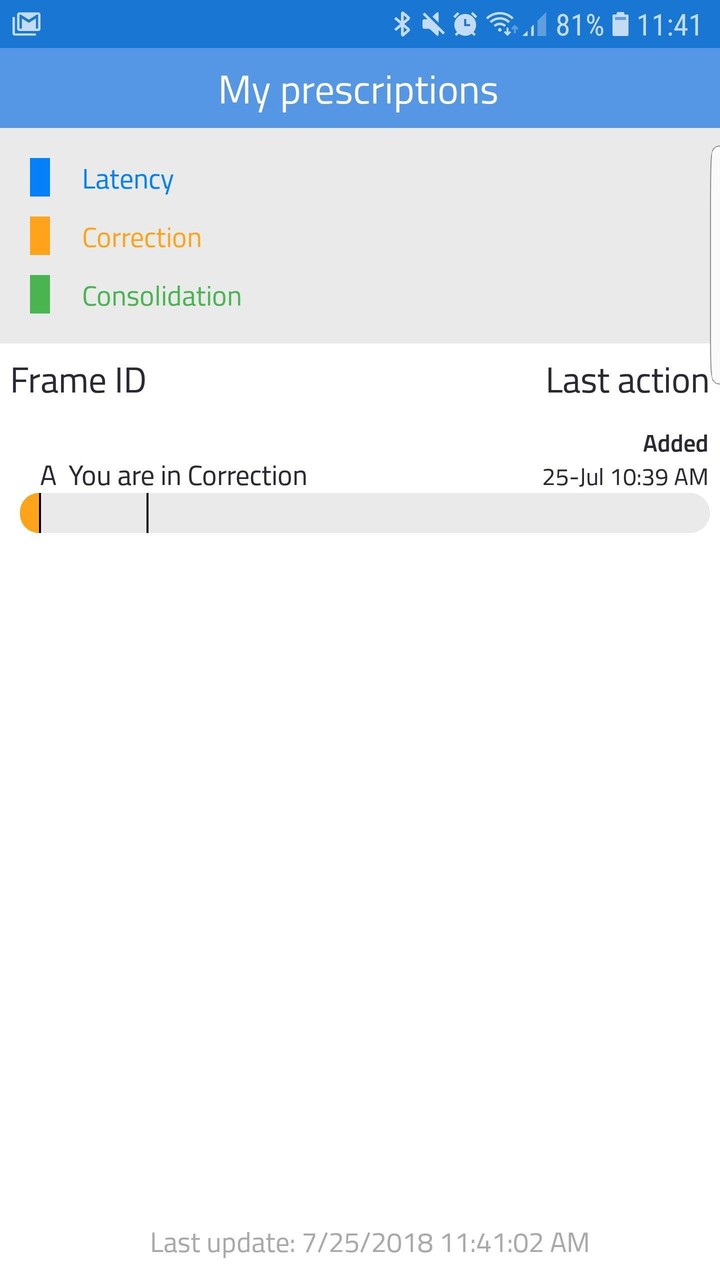Screen dimensions: 720x1280
Task: Tap the alarm clock status bar icon
Action: (463, 24)
